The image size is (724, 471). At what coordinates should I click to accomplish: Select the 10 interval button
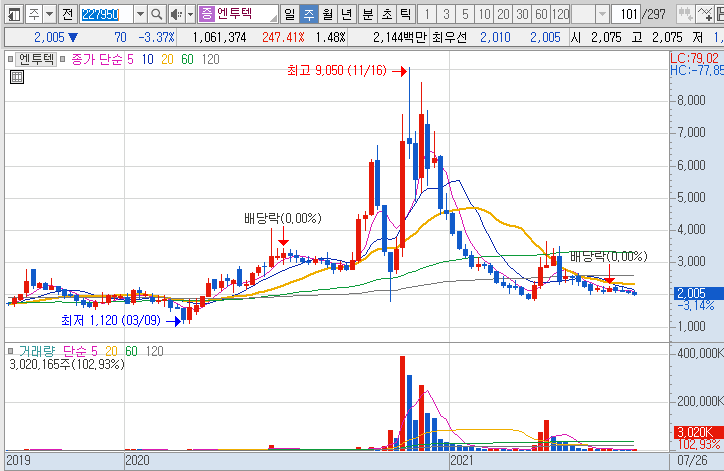pos(484,14)
